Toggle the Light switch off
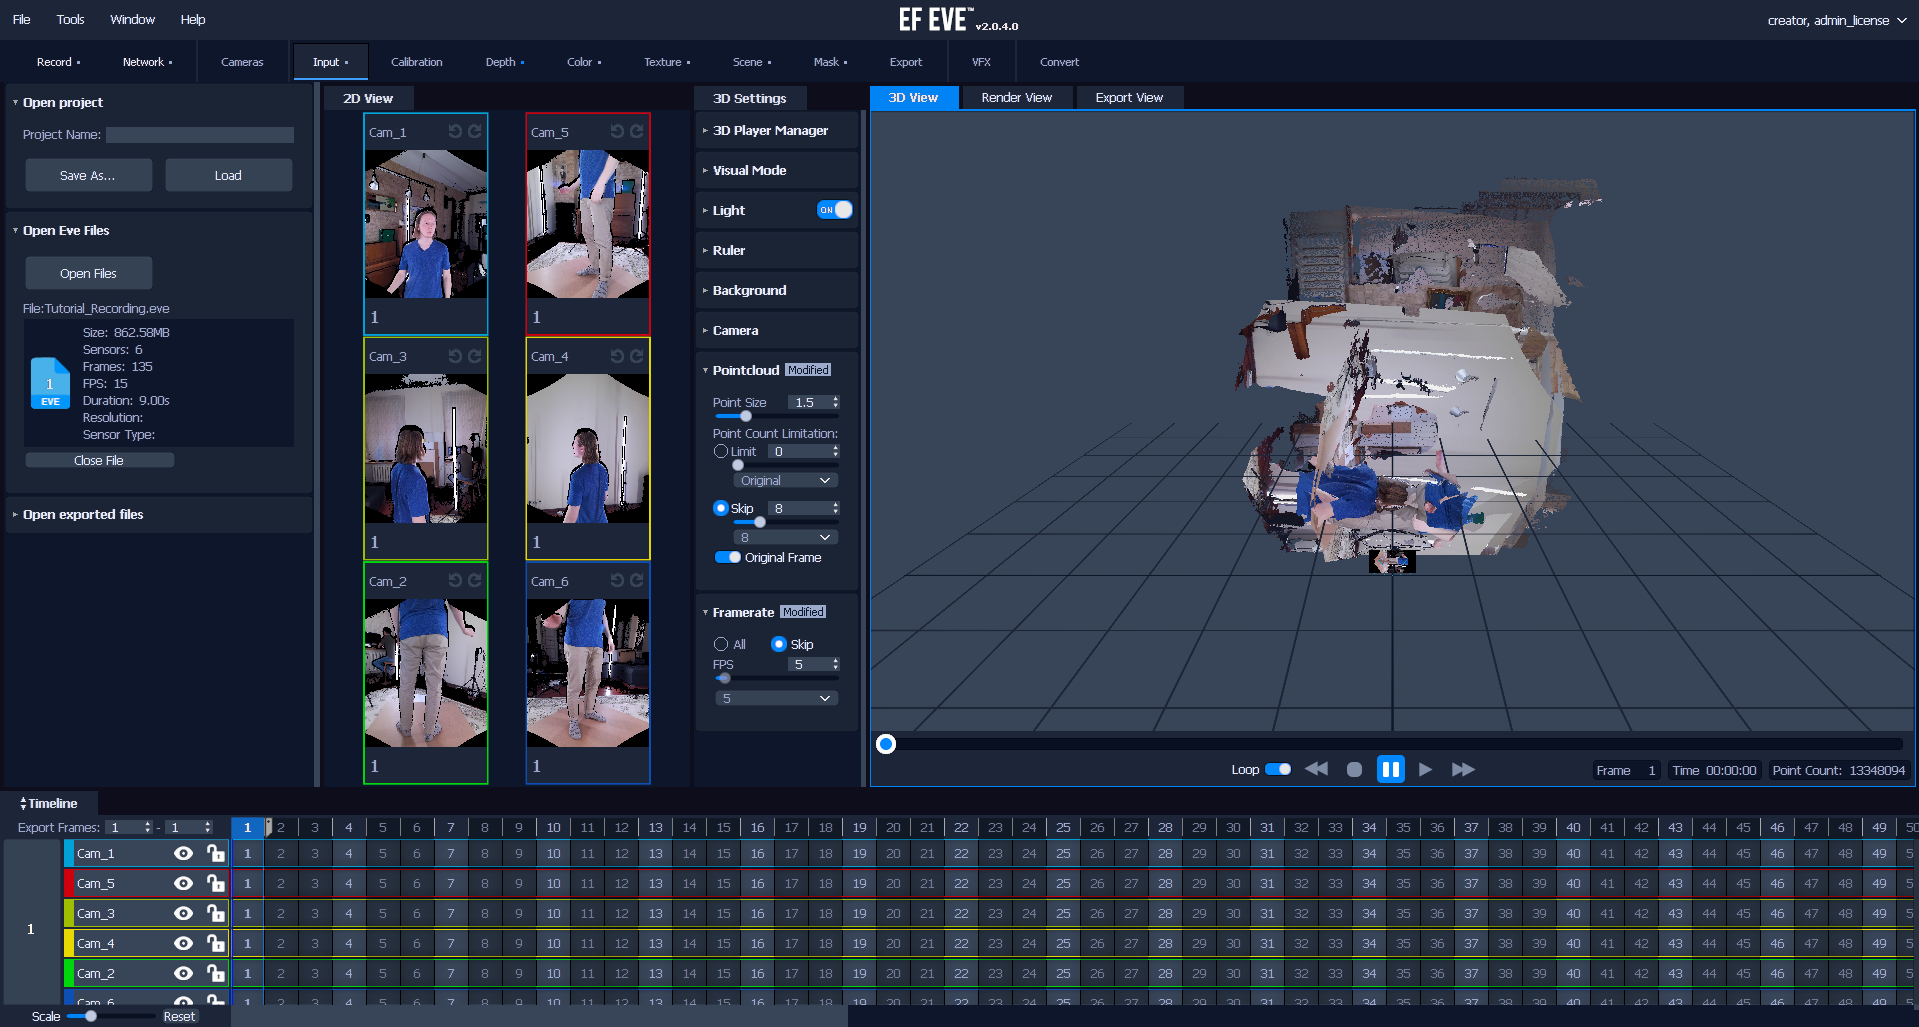 tap(834, 210)
